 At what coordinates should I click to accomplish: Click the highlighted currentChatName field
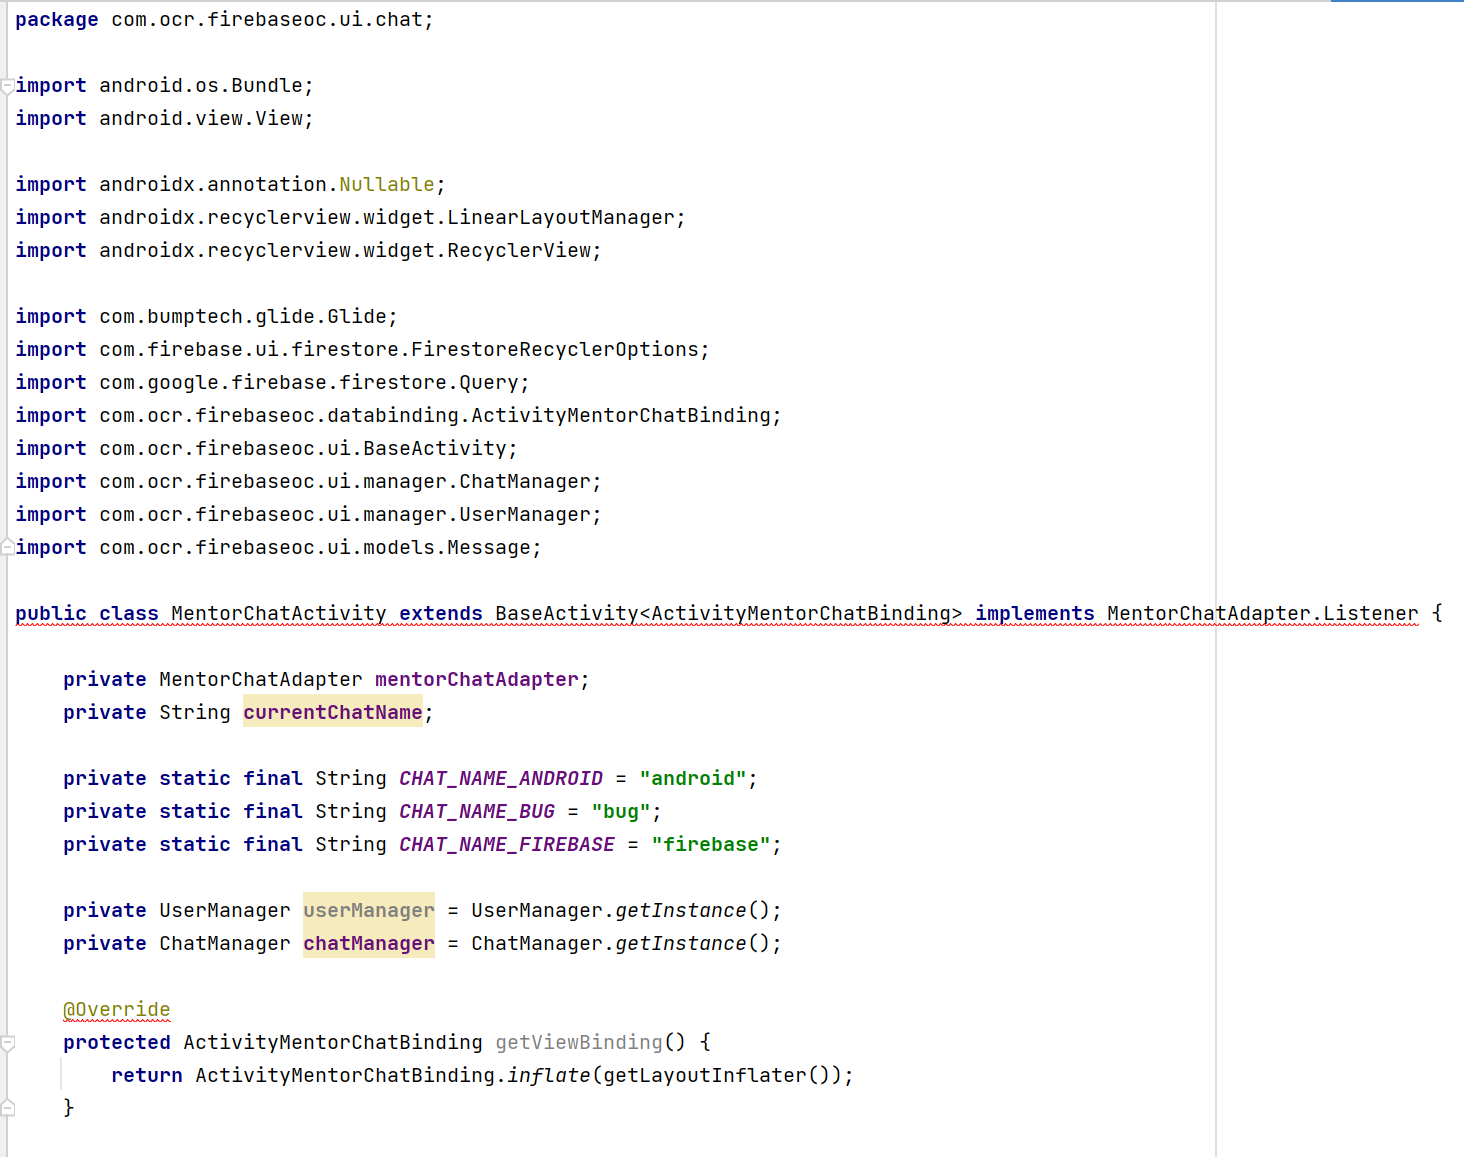point(333,713)
